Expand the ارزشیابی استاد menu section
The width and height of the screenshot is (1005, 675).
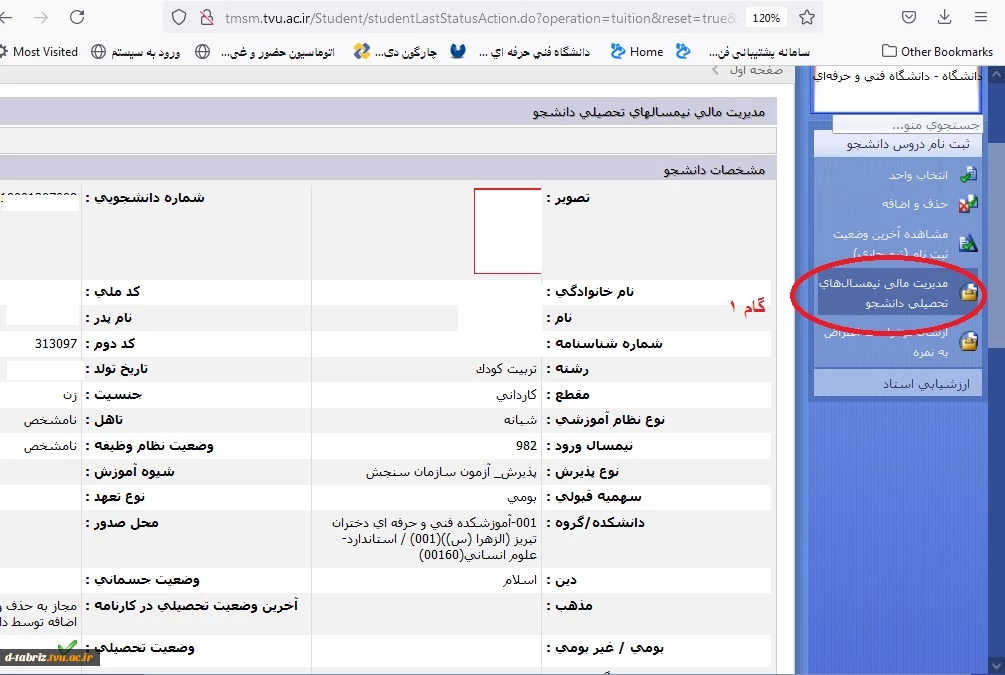898,384
